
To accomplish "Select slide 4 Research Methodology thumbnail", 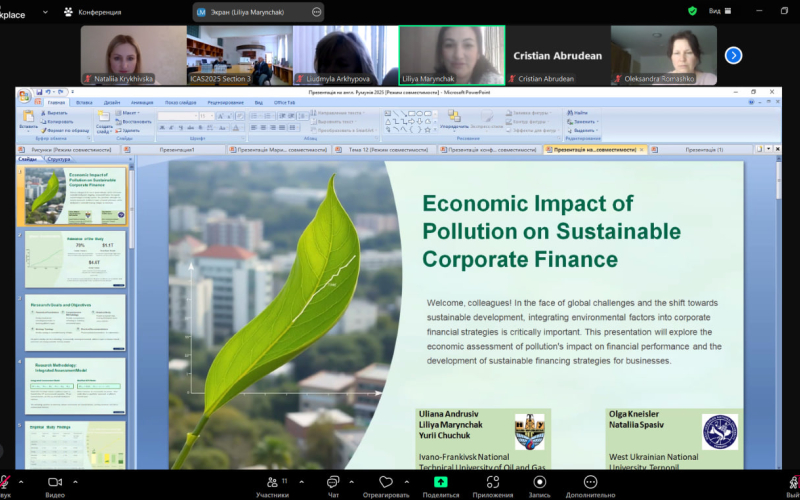I will (75, 386).
